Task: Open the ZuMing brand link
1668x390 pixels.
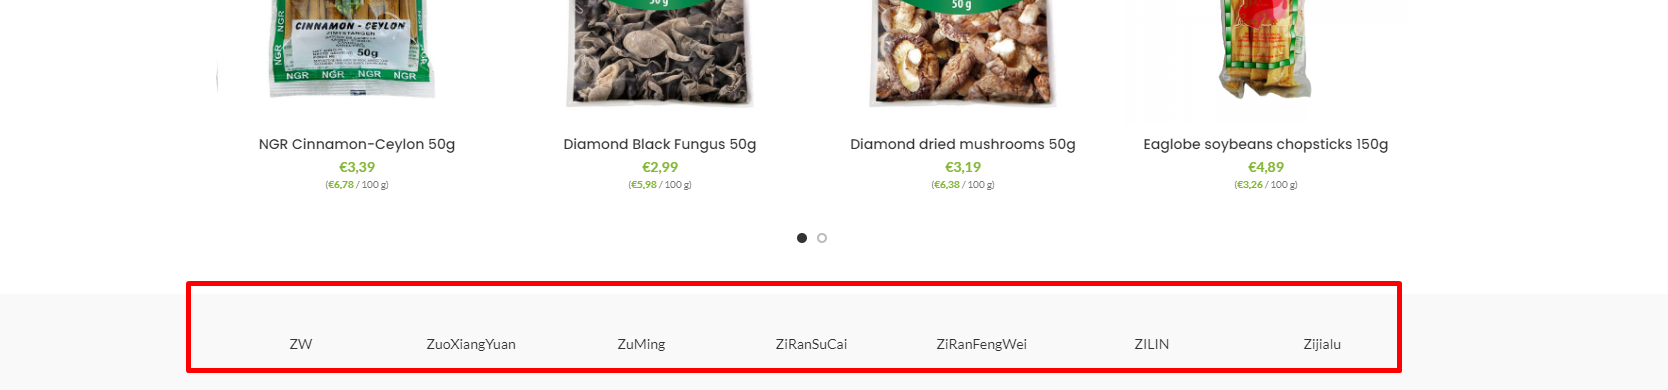Action: pyautogui.click(x=641, y=344)
